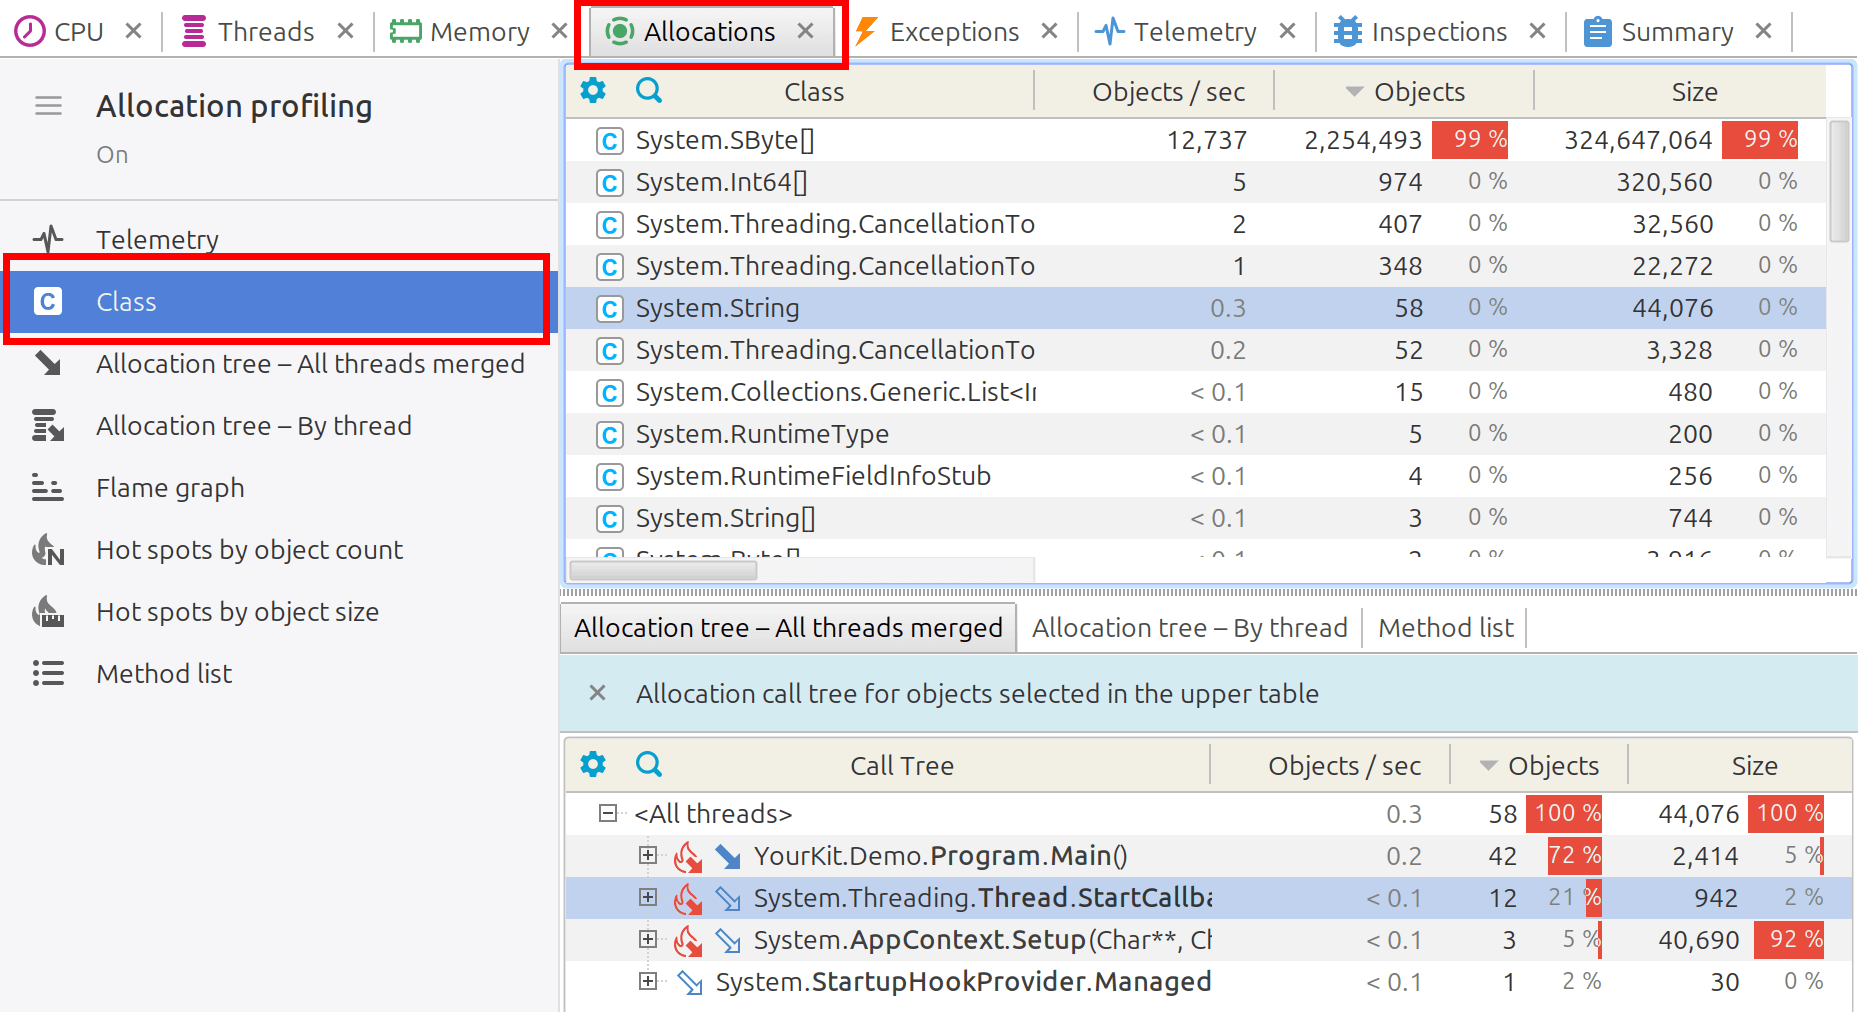
Task: Open settings gear of the Class table
Action: [593, 91]
